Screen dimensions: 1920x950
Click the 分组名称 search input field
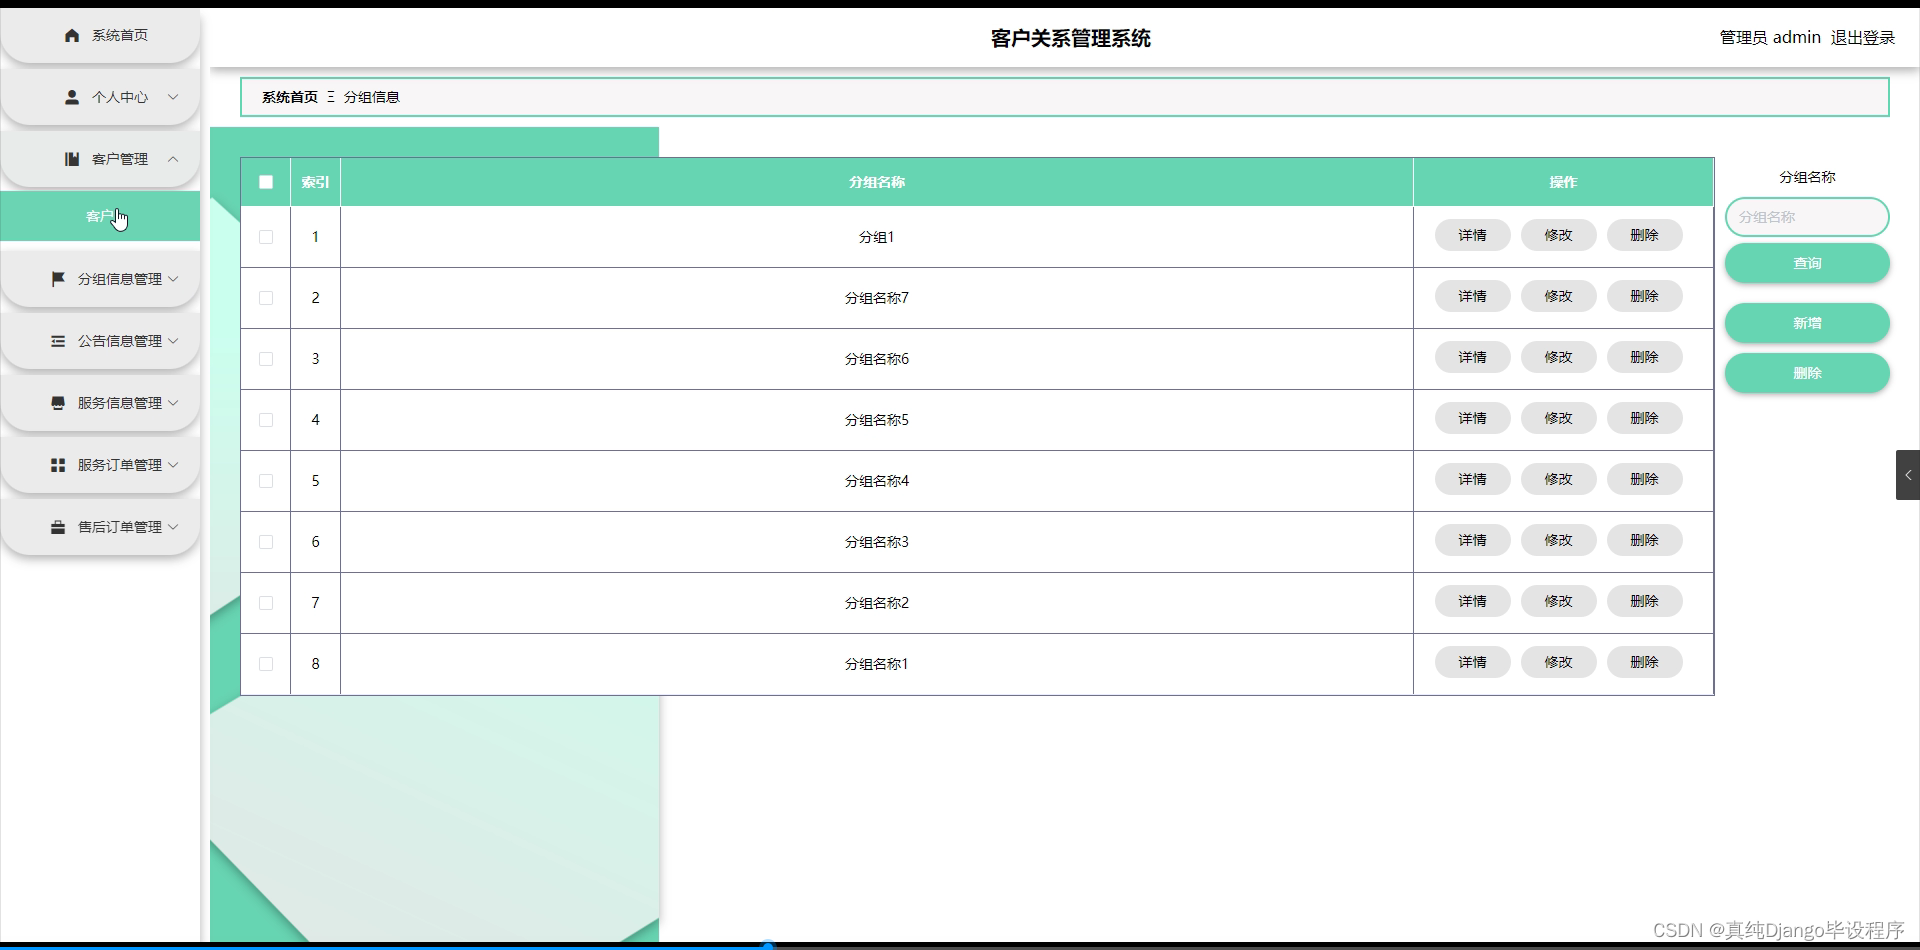1807,217
